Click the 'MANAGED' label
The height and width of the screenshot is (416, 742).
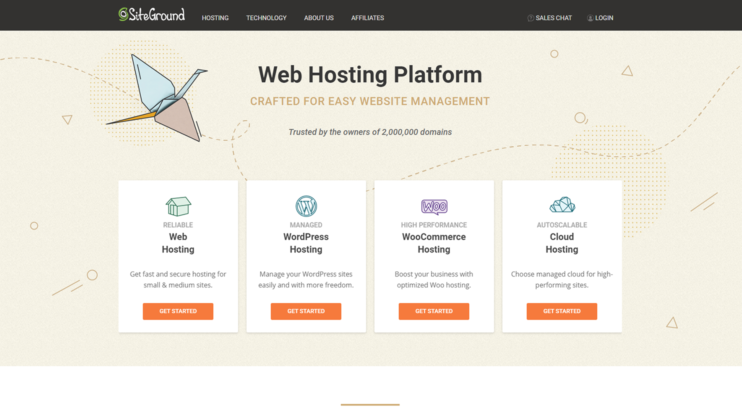[x=306, y=225]
